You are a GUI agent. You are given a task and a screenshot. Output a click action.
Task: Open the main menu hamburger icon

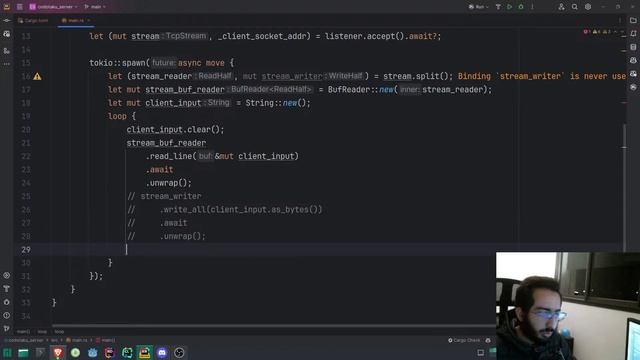point(20,7)
